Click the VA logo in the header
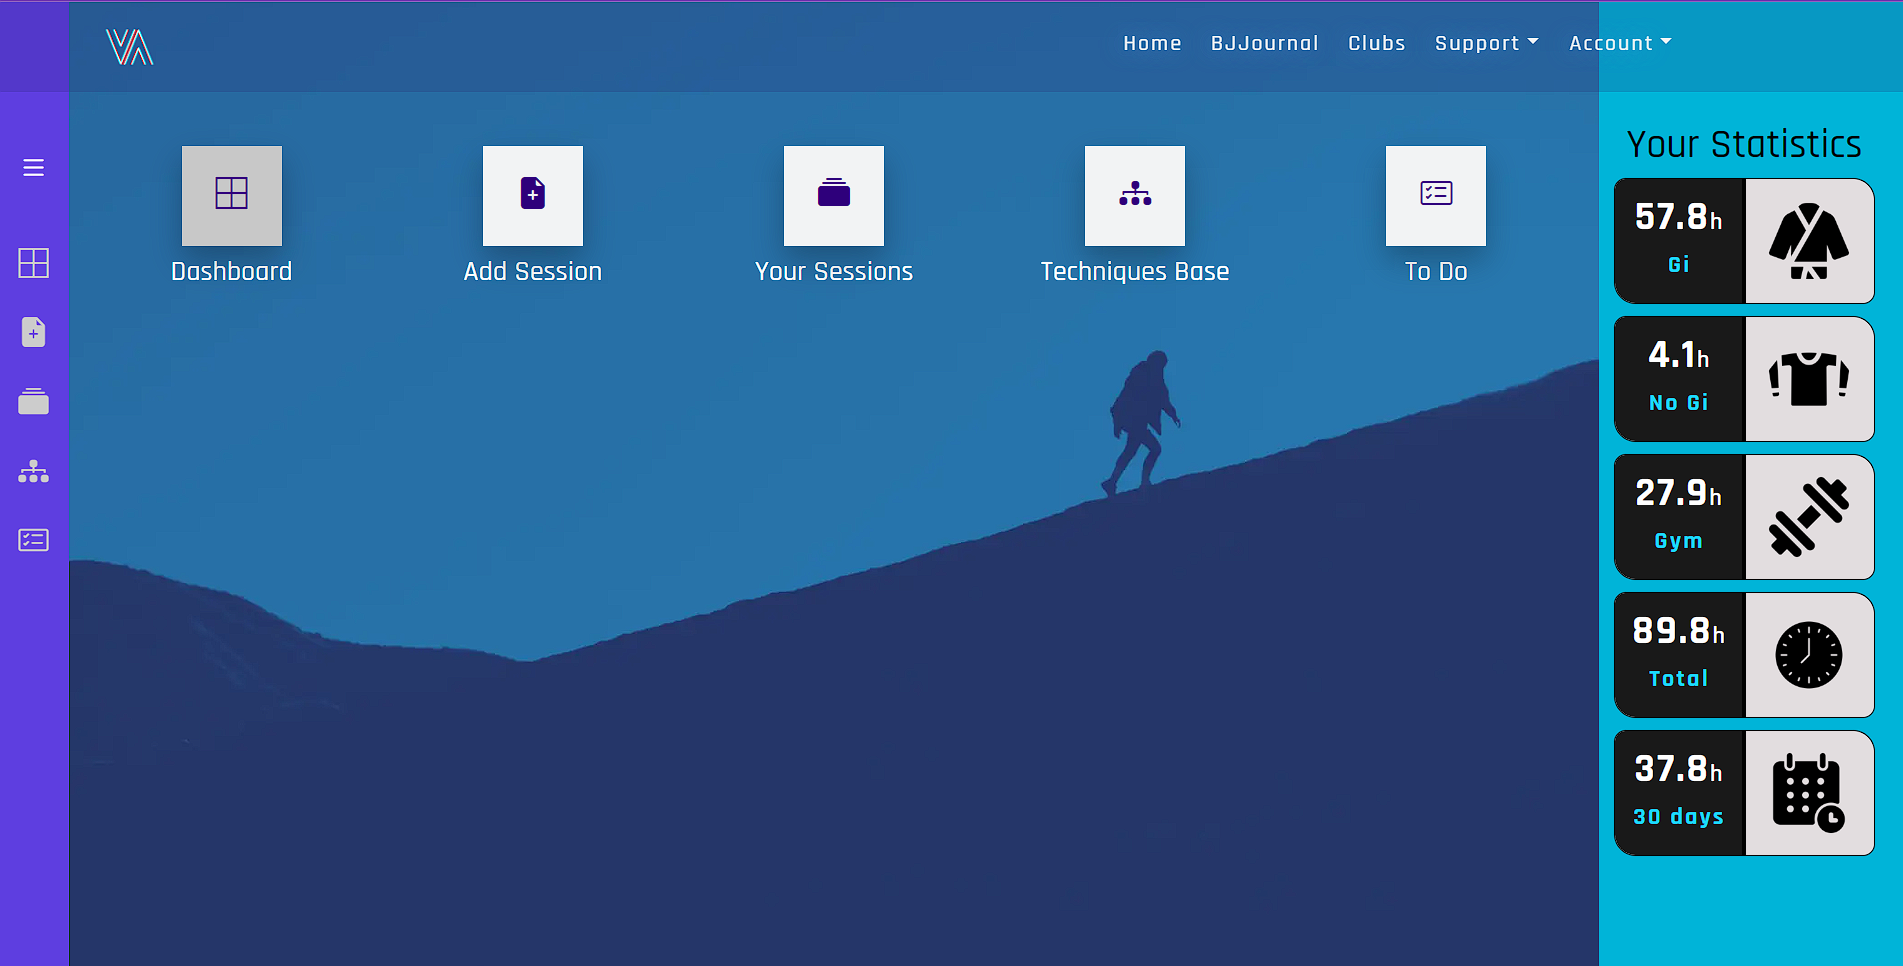 (x=130, y=47)
